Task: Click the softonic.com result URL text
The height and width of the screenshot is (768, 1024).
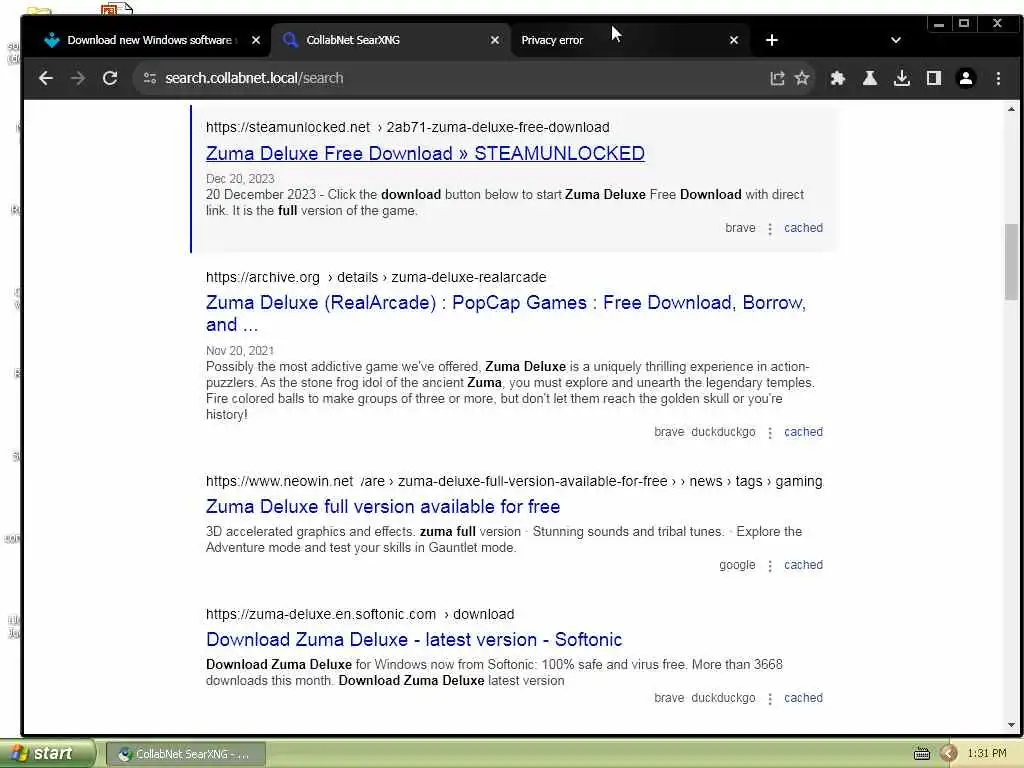Action: pyautogui.click(x=360, y=615)
